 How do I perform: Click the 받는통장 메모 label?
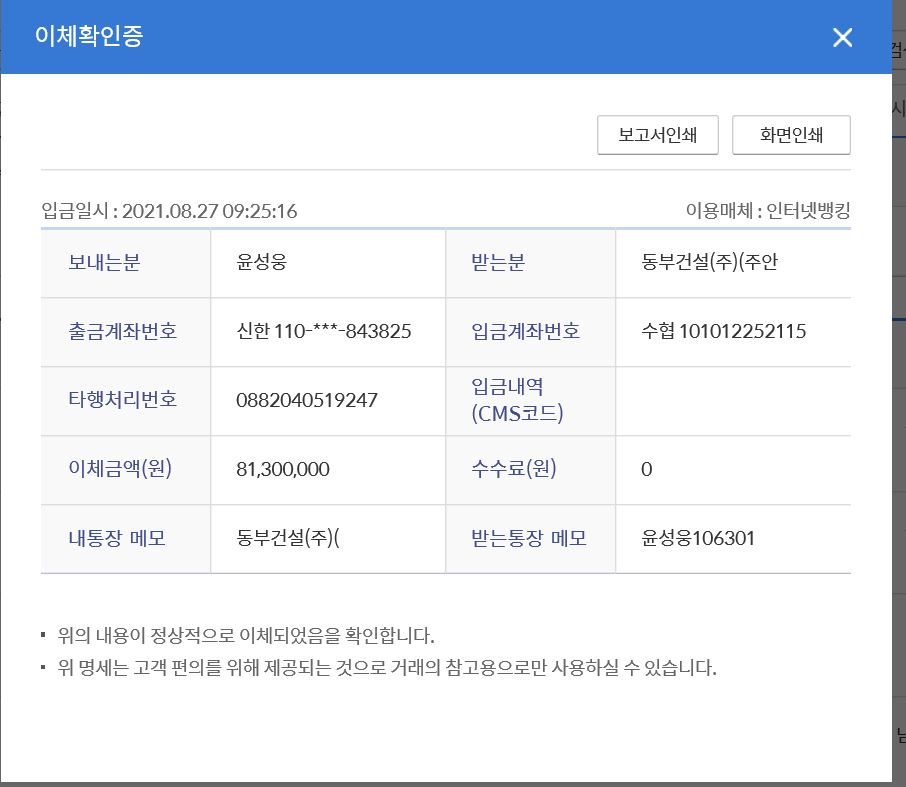tap(529, 538)
